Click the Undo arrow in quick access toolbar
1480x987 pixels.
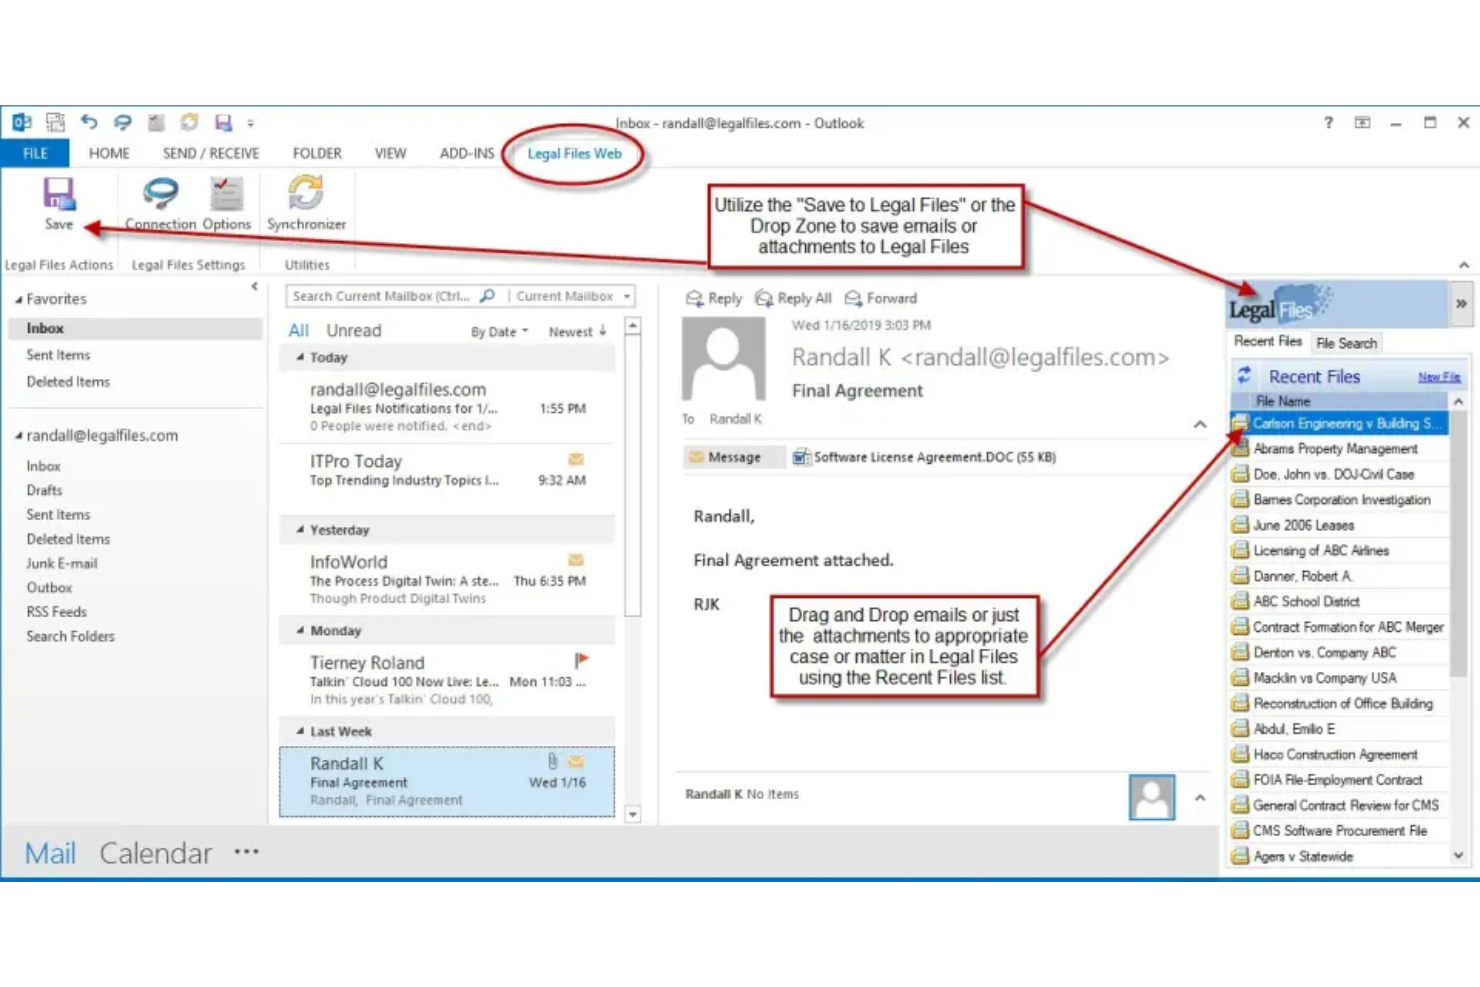click(89, 122)
